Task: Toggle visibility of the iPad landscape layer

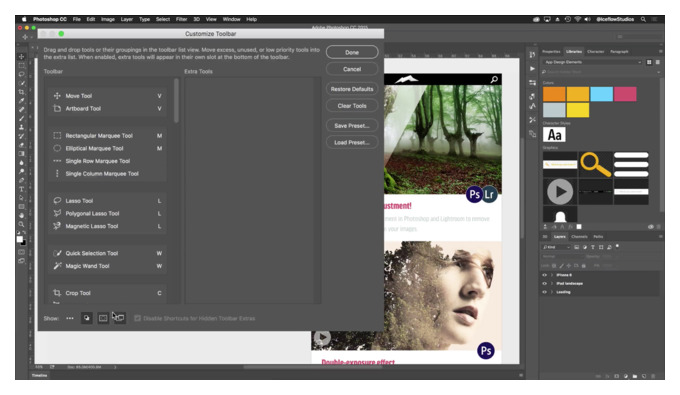Action: coord(545,284)
